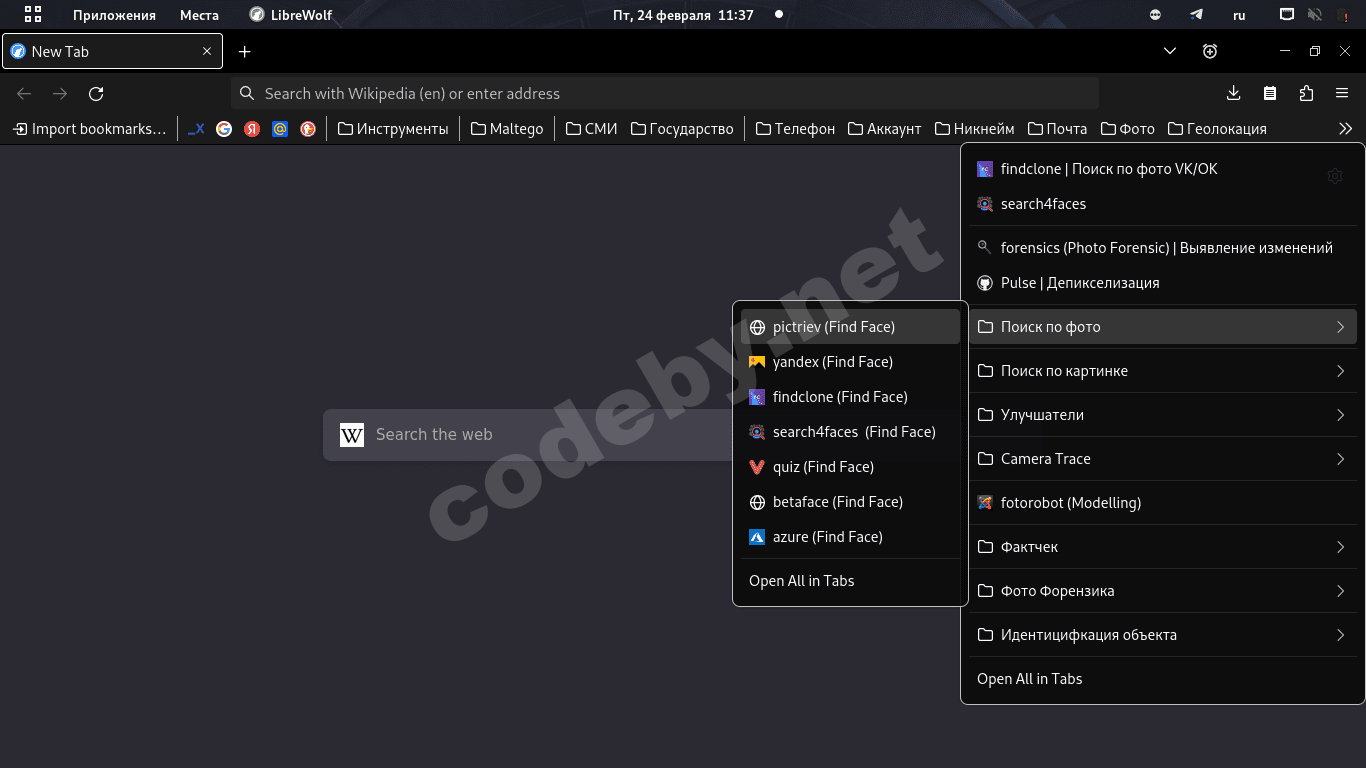Screen dimensions: 1366x768
Task: Expand the СМИ bookmarks folder
Action: tap(592, 128)
